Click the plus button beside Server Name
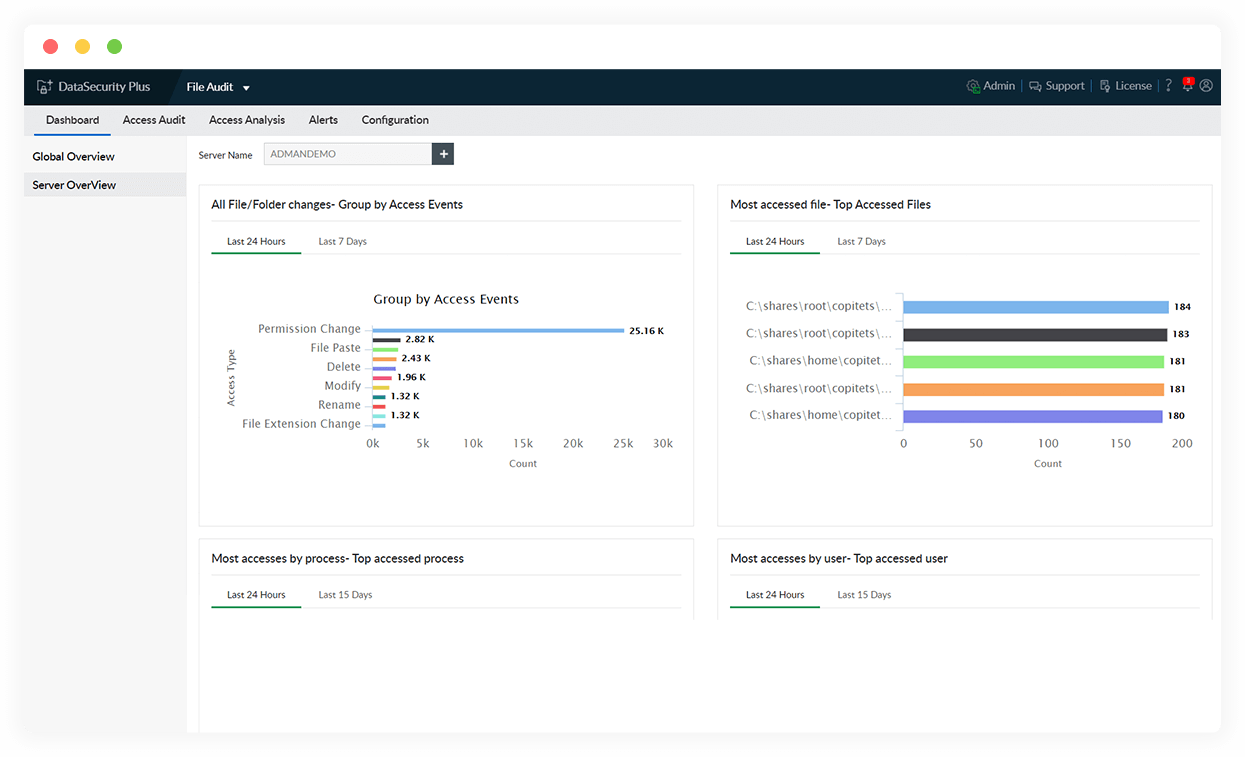The image size is (1245, 757). [443, 154]
